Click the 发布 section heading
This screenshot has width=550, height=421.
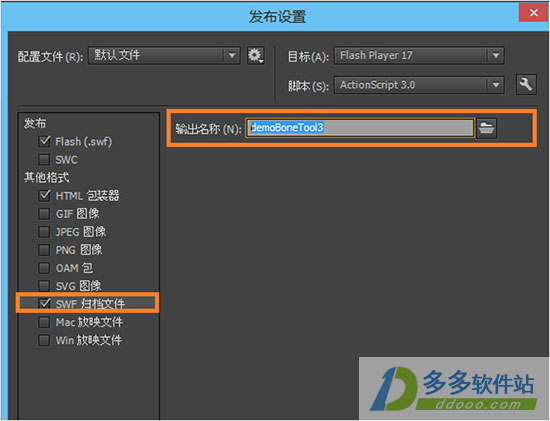tap(35, 123)
